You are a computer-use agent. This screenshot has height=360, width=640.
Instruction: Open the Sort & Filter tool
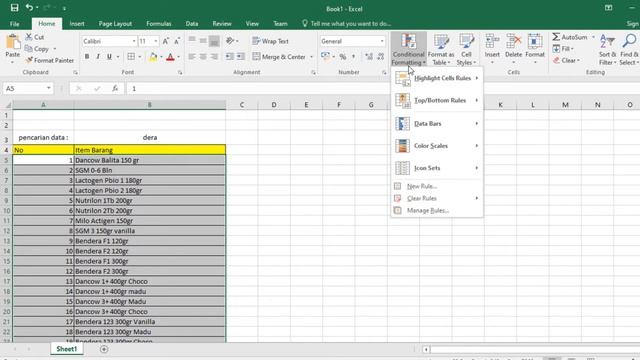coord(607,50)
